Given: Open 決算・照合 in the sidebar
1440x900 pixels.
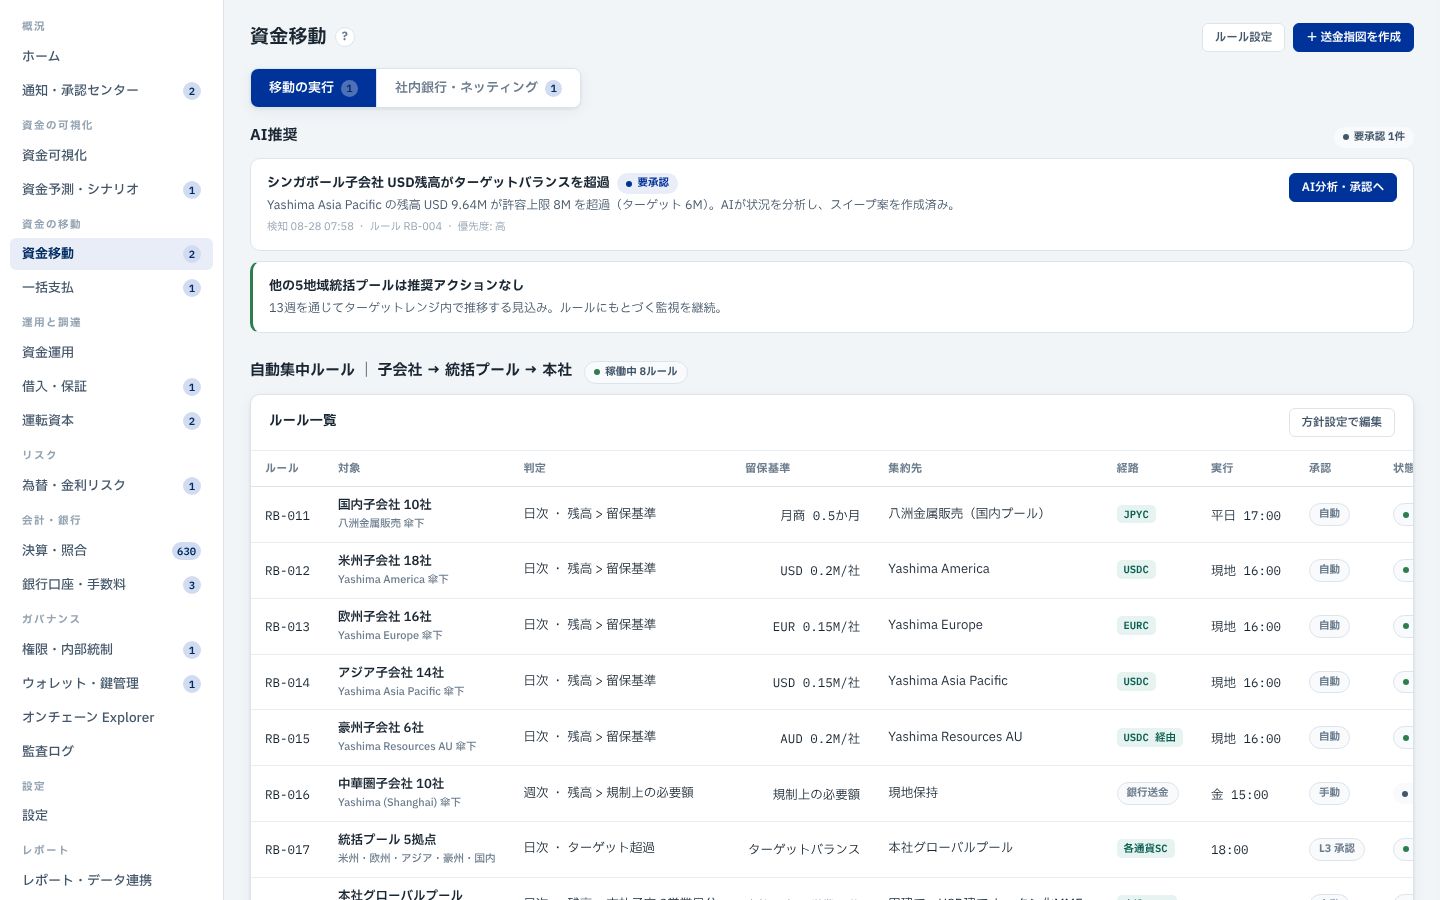Looking at the screenshot, I should coord(111,550).
